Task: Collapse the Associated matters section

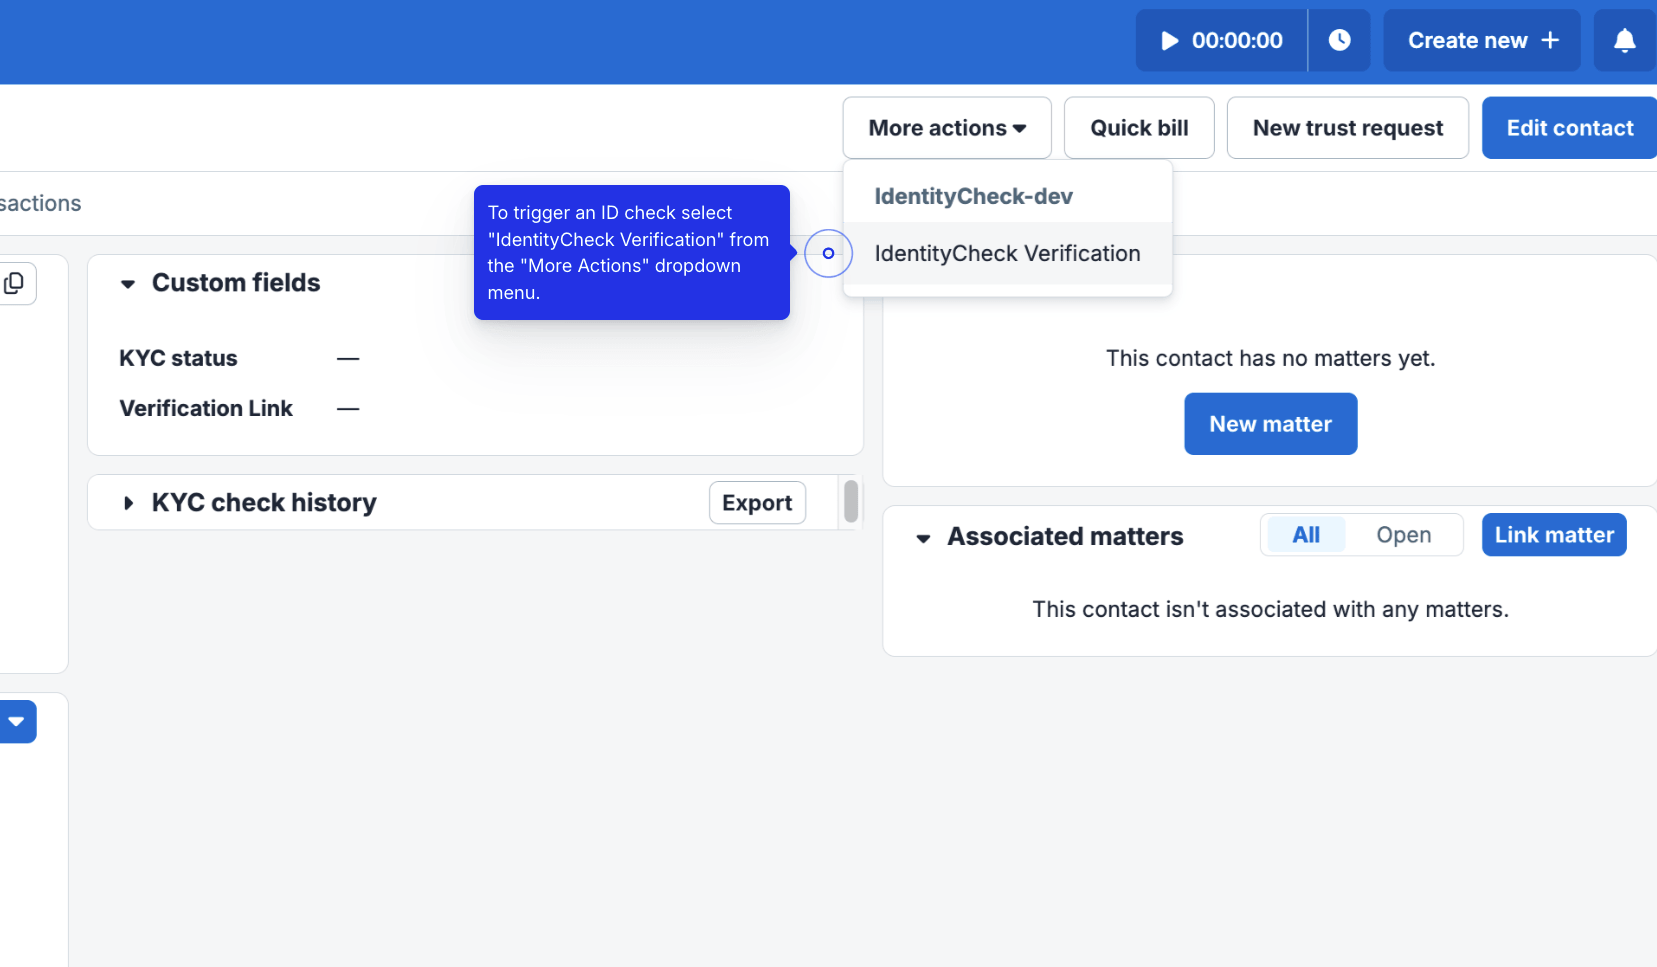Action: click(x=923, y=538)
